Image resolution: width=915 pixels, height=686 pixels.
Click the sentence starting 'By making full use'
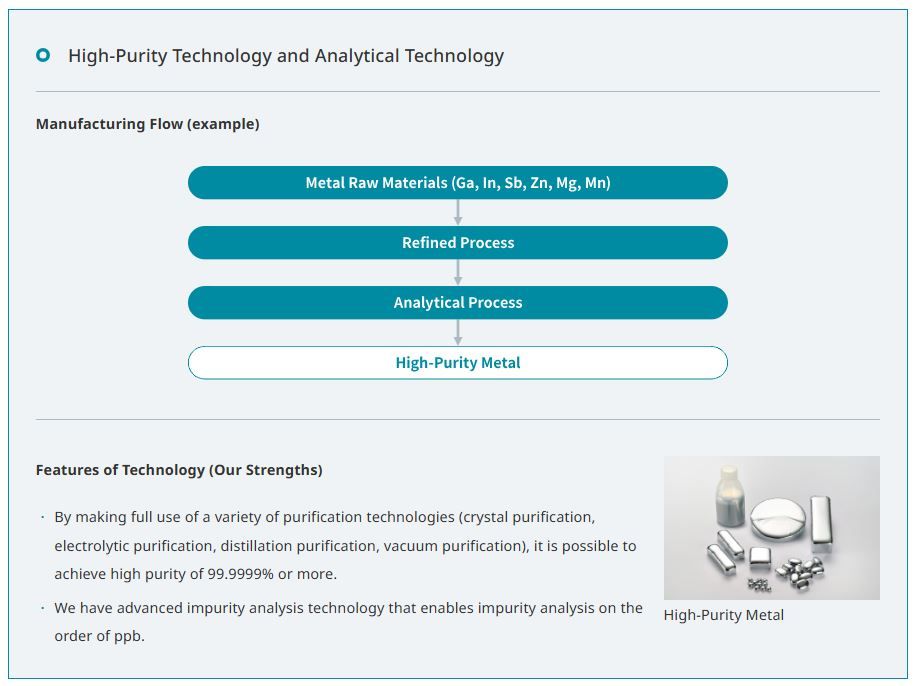[x=324, y=518]
